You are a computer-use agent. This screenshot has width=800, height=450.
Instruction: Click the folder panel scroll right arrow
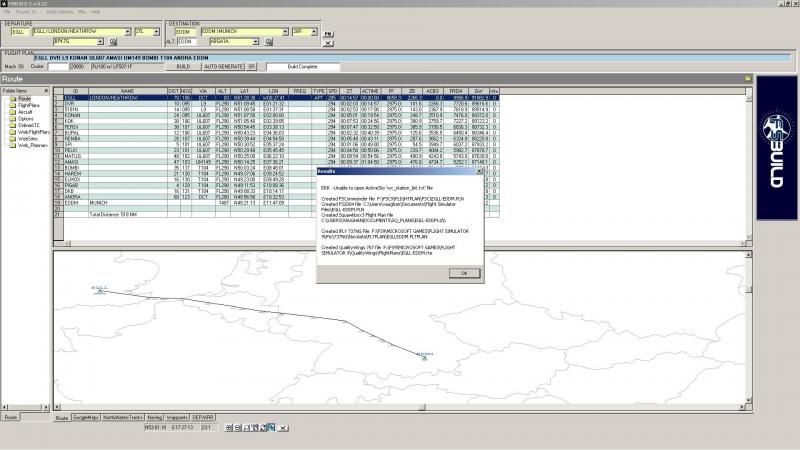pos(46,407)
